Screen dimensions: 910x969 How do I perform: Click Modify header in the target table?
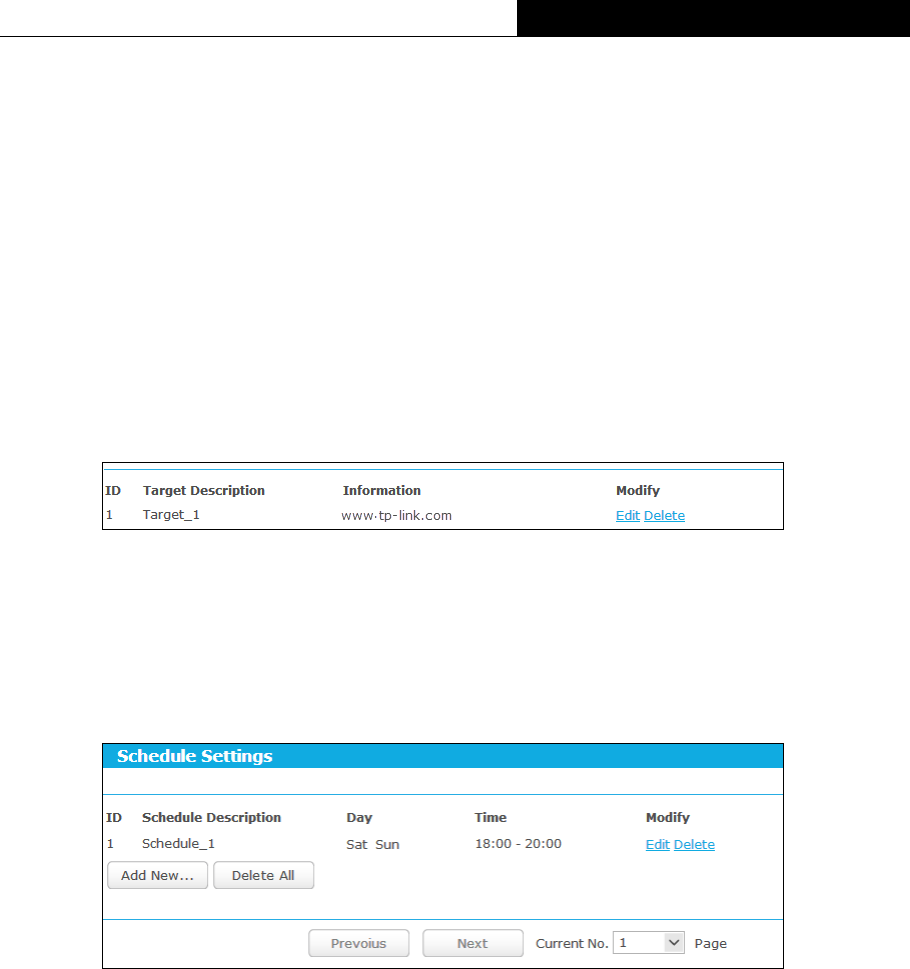[638, 490]
